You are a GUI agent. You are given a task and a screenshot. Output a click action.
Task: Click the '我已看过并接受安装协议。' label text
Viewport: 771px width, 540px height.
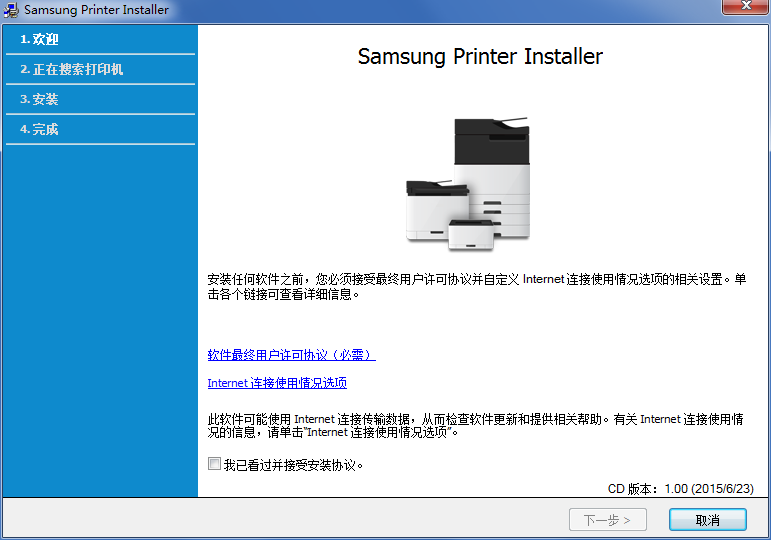point(294,465)
